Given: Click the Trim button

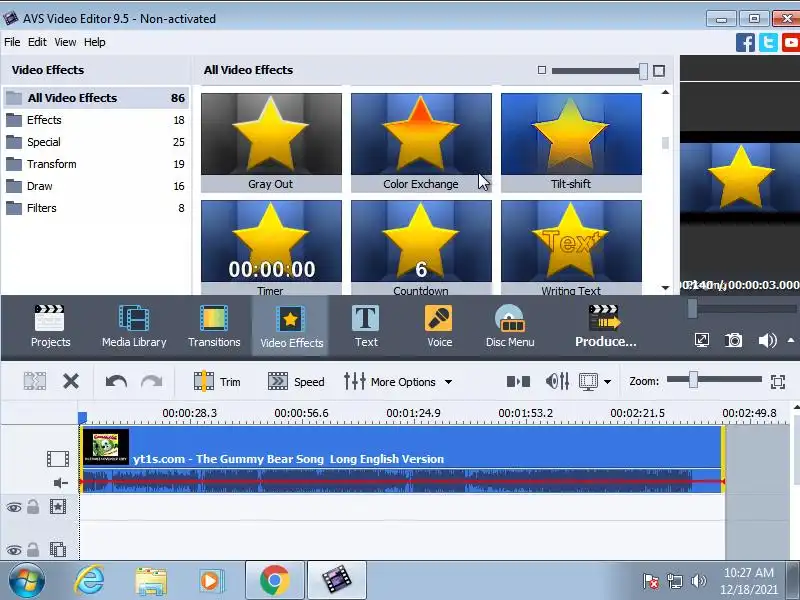Looking at the screenshot, I should point(217,382).
